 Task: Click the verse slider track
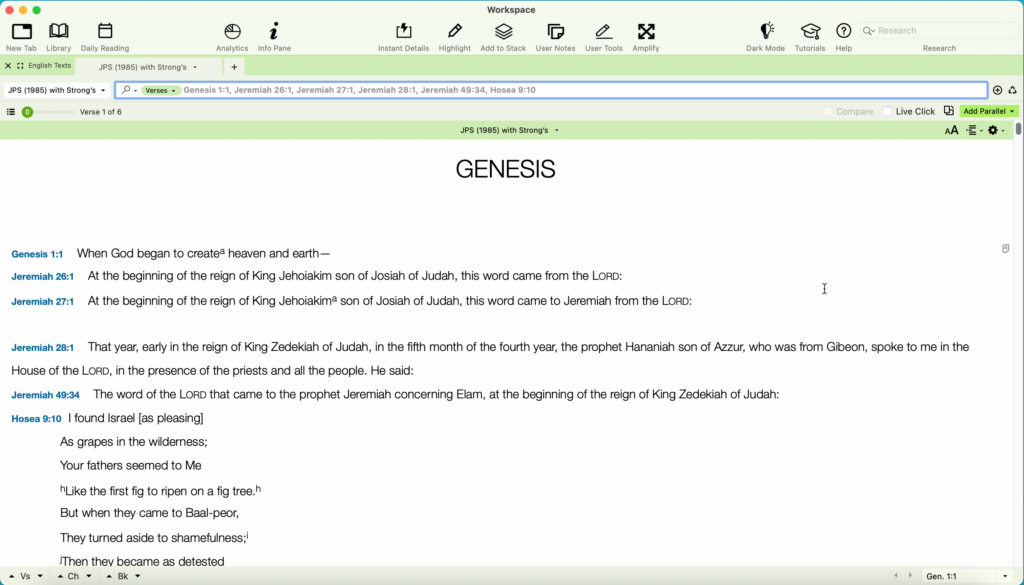click(54, 112)
